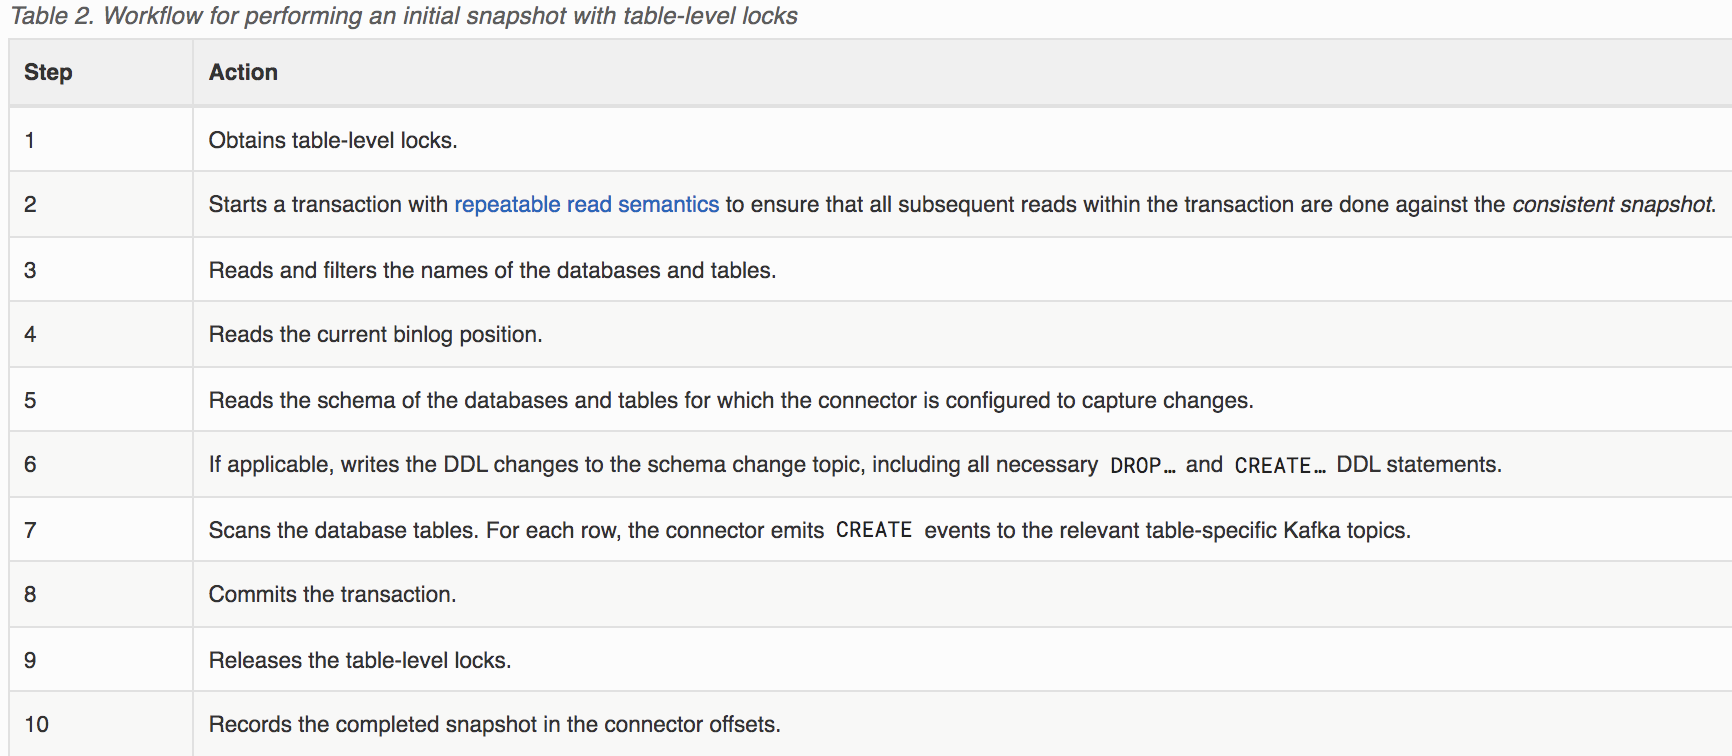
Task: Click step number 9 cell
Action: point(101,660)
